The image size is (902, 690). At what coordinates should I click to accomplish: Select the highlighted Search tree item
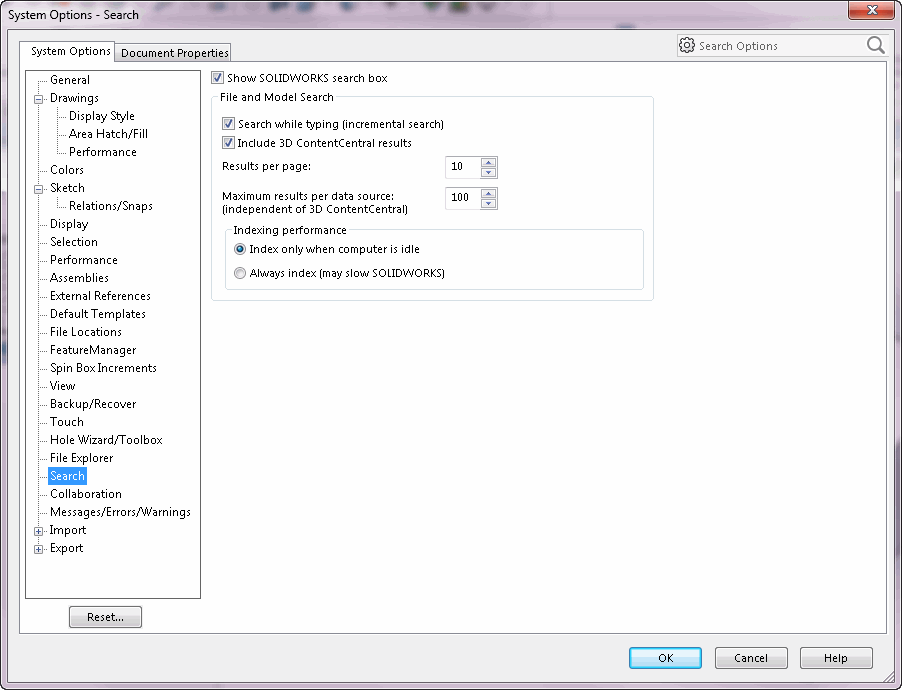click(x=67, y=476)
